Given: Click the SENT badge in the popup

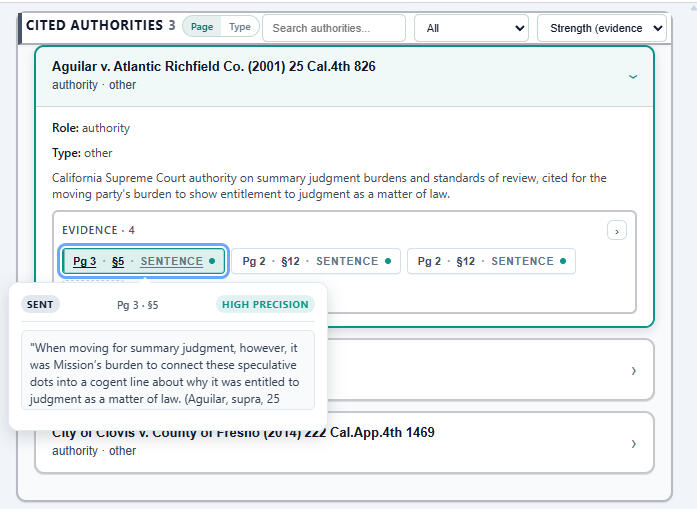Looking at the screenshot, I should click(x=41, y=304).
